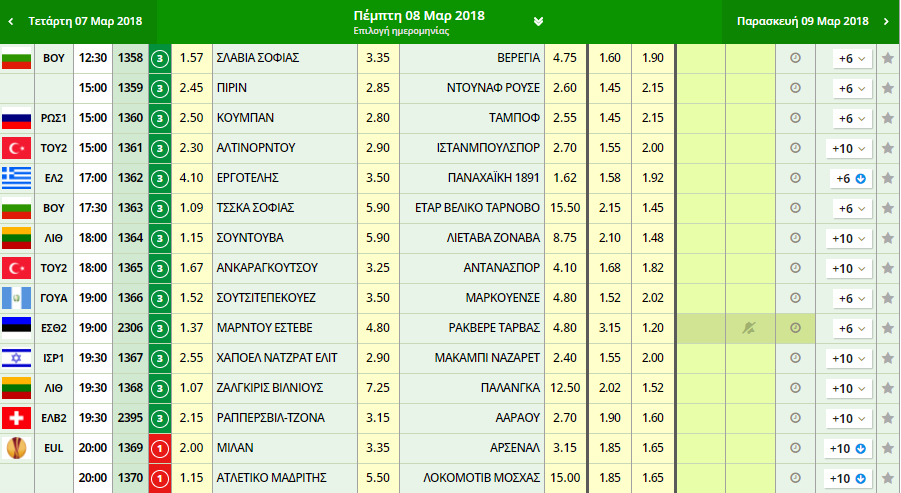The image size is (901, 493).
Task: Click the red 1 badge for ΑΤΛΕΤΙΚΟ ΜΑΔΡΙΤΗΣ
Action: click(x=160, y=478)
